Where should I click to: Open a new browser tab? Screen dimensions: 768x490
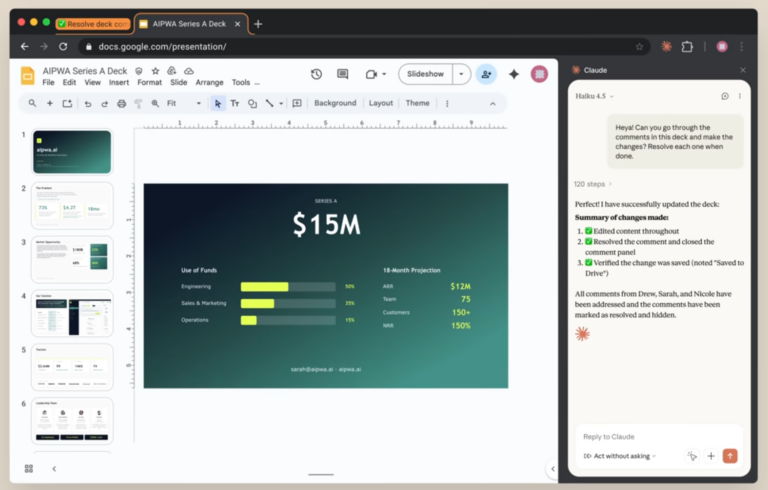258,24
